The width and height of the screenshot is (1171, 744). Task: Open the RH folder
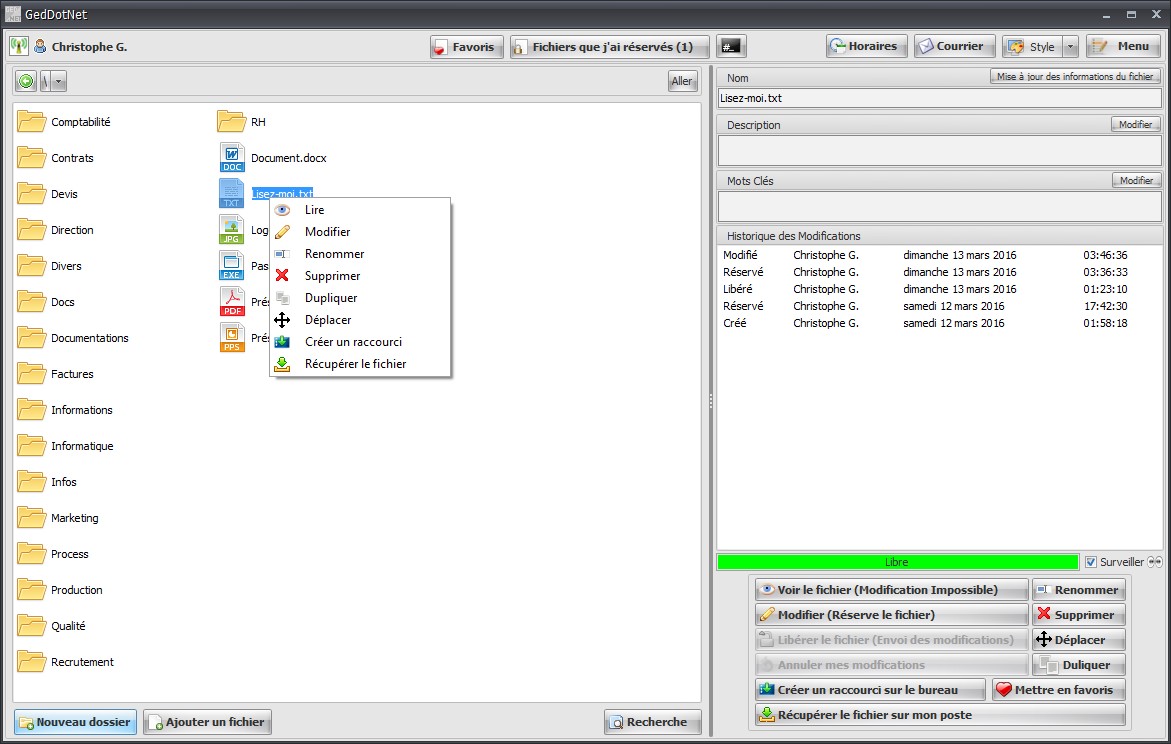[x=242, y=122]
